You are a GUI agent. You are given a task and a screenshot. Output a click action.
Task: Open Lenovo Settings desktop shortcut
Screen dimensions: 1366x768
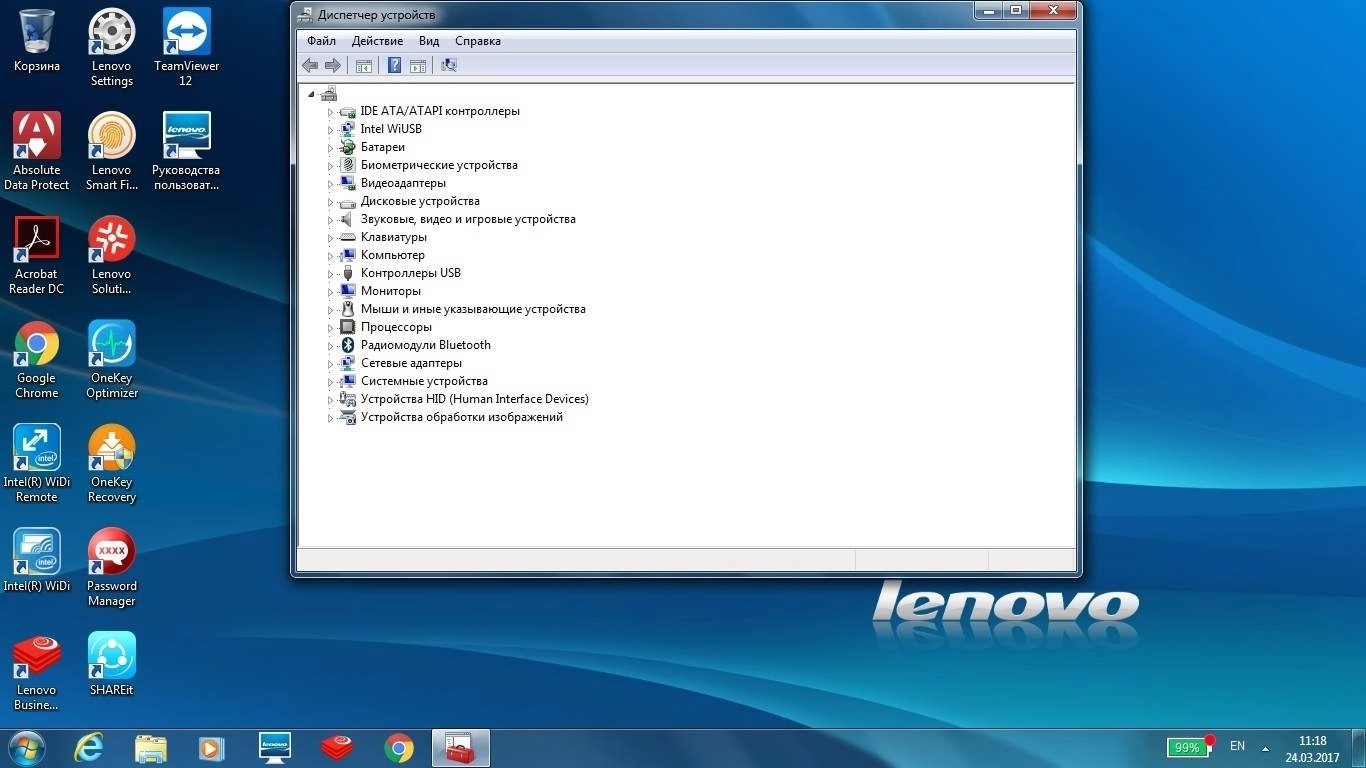pyautogui.click(x=112, y=47)
